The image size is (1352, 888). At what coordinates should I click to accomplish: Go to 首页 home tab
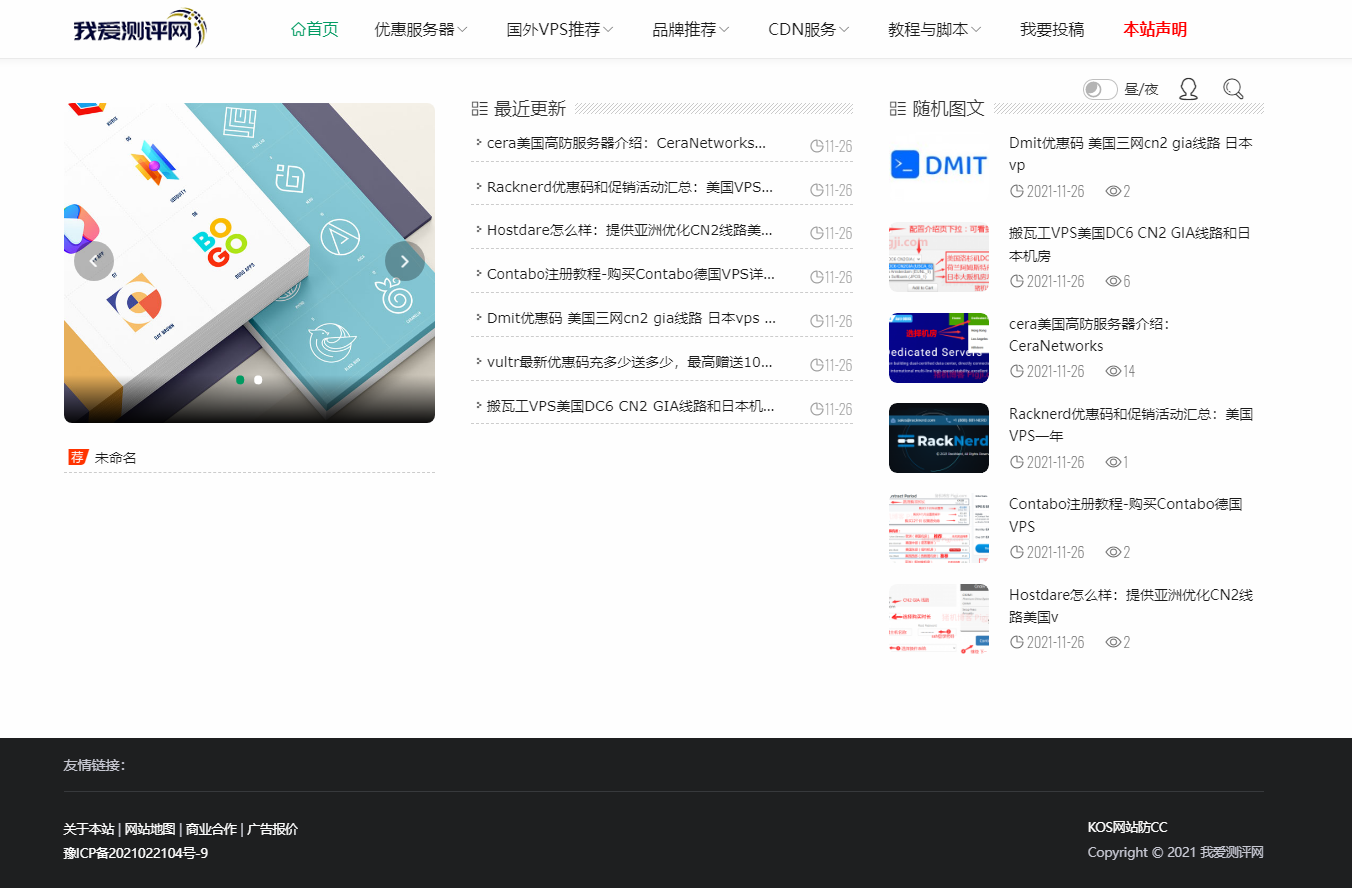point(315,29)
